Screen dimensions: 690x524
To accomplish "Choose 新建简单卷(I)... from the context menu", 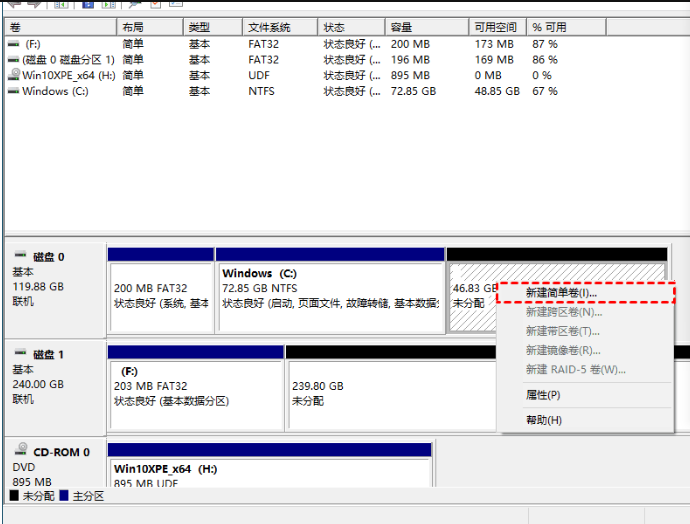I will point(585,293).
